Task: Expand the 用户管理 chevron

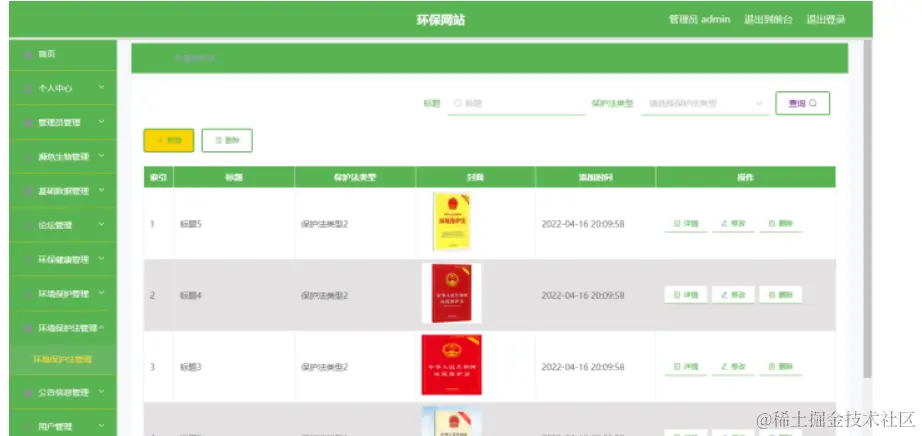Action: [x=101, y=426]
